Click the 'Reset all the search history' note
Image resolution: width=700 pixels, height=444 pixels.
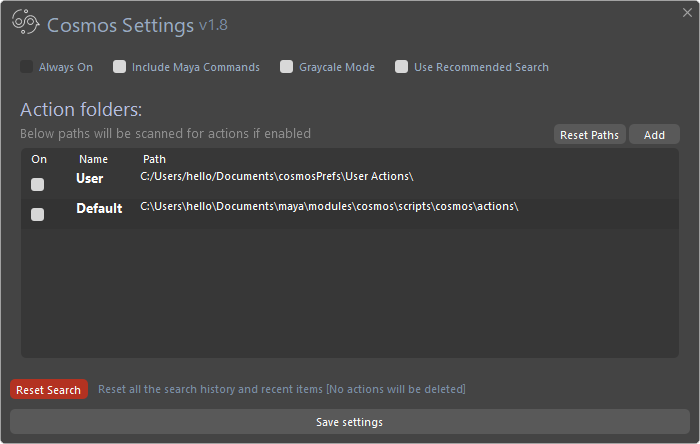pos(282,389)
